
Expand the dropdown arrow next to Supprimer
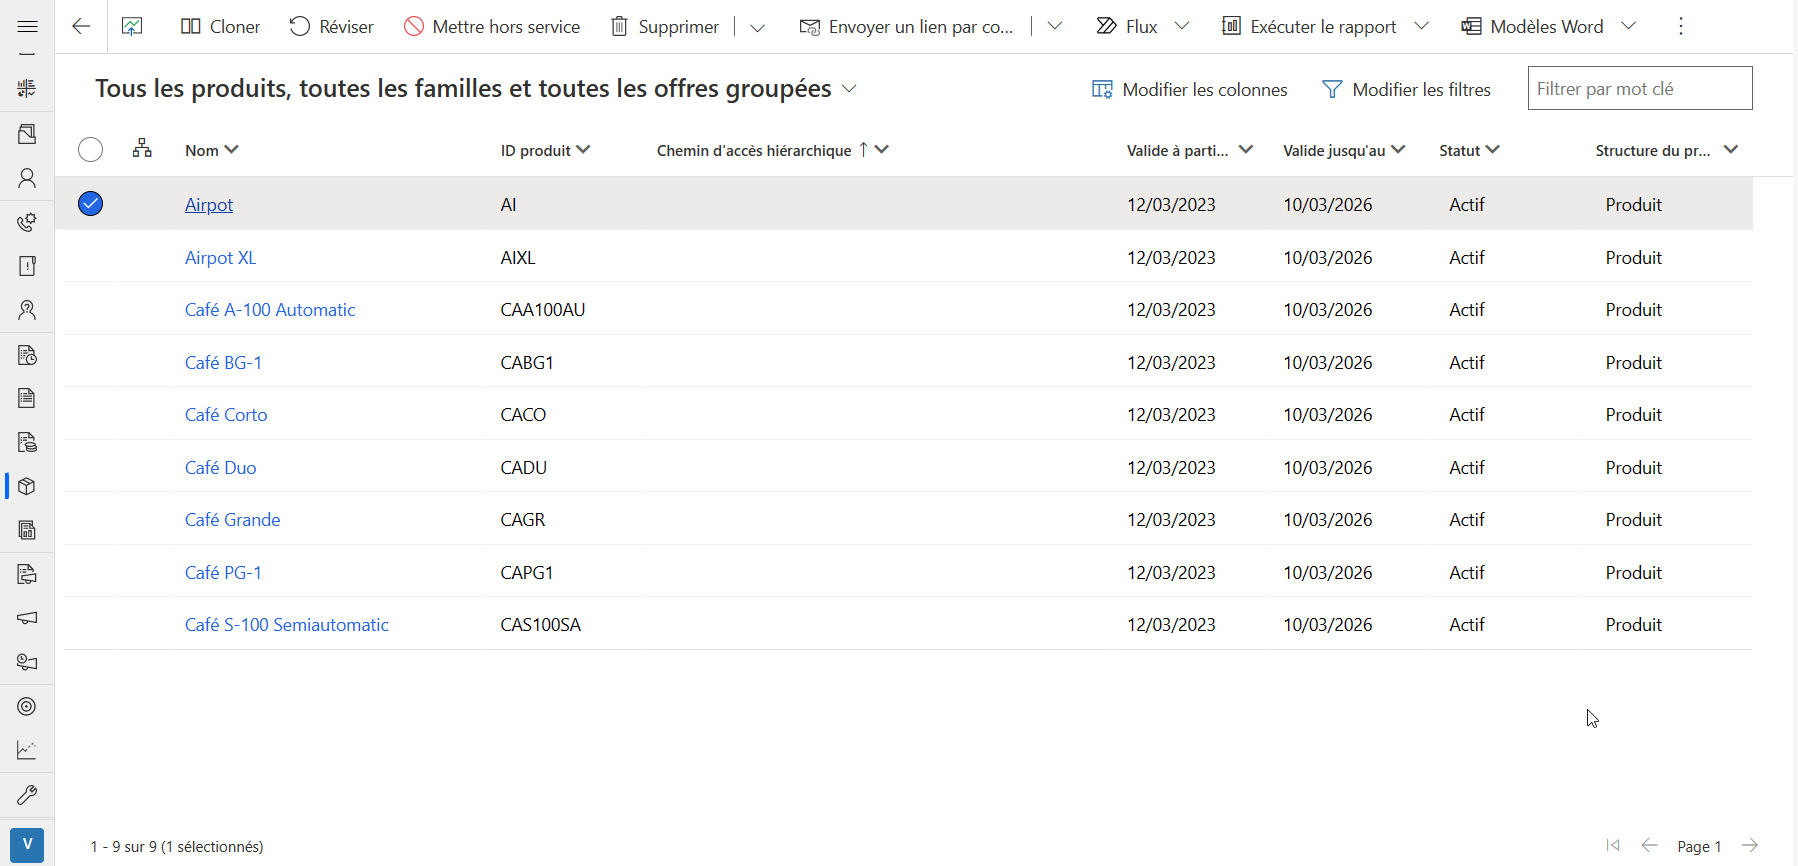coord(757,27)
